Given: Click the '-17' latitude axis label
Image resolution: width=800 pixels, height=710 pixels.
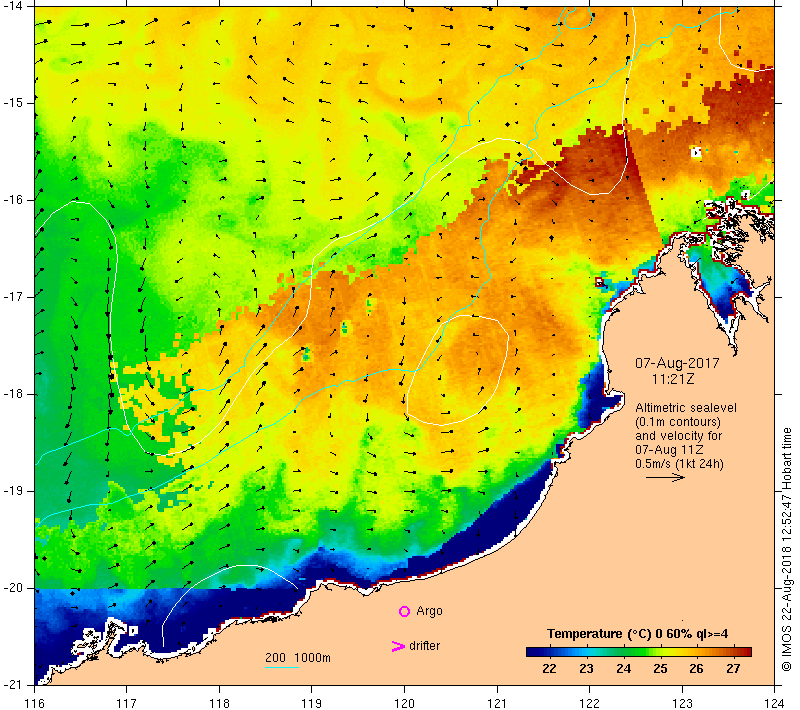Looking at the screenshot, I should tap(11, 297).
